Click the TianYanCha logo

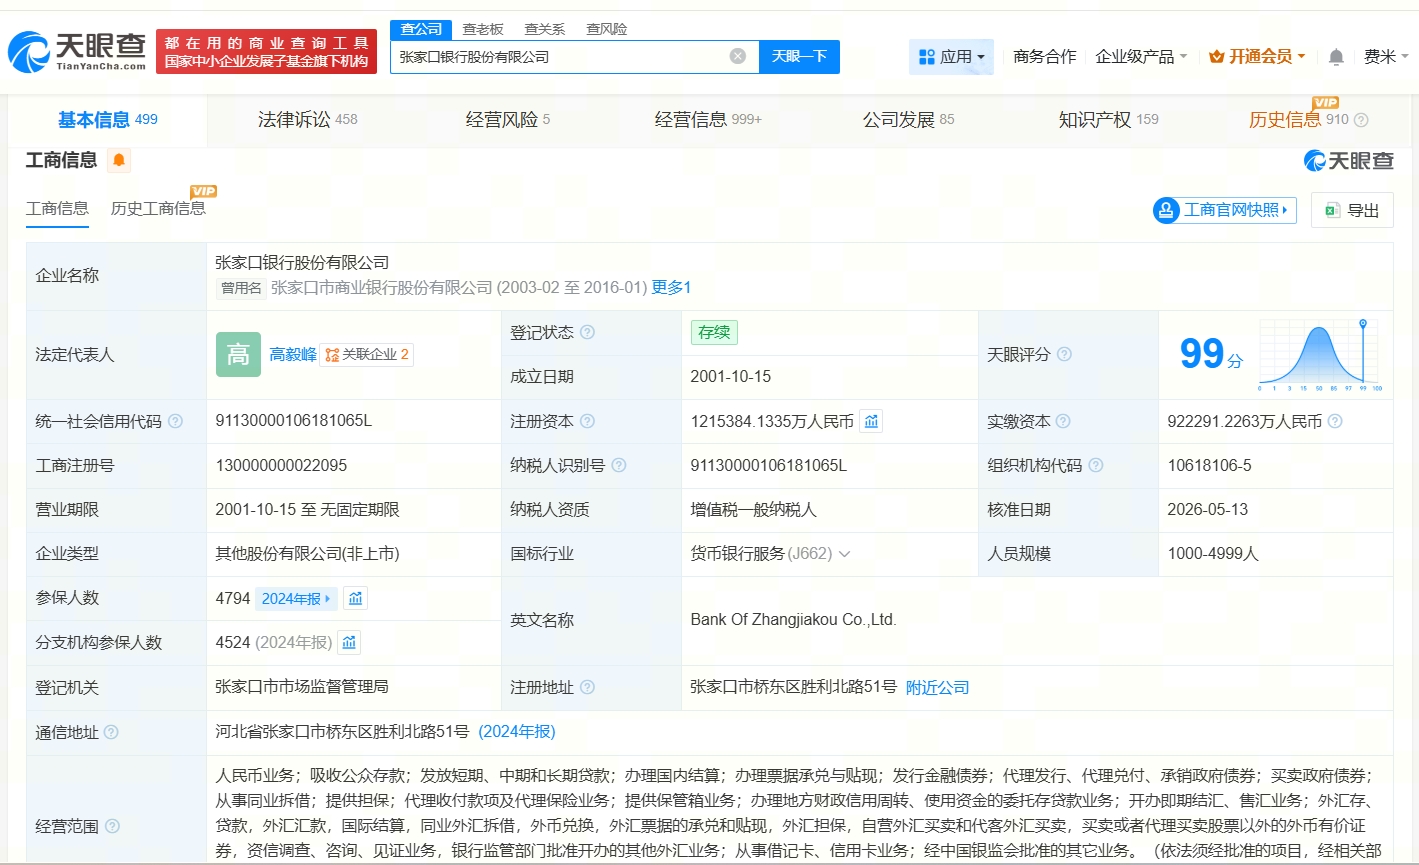[77, 51]
